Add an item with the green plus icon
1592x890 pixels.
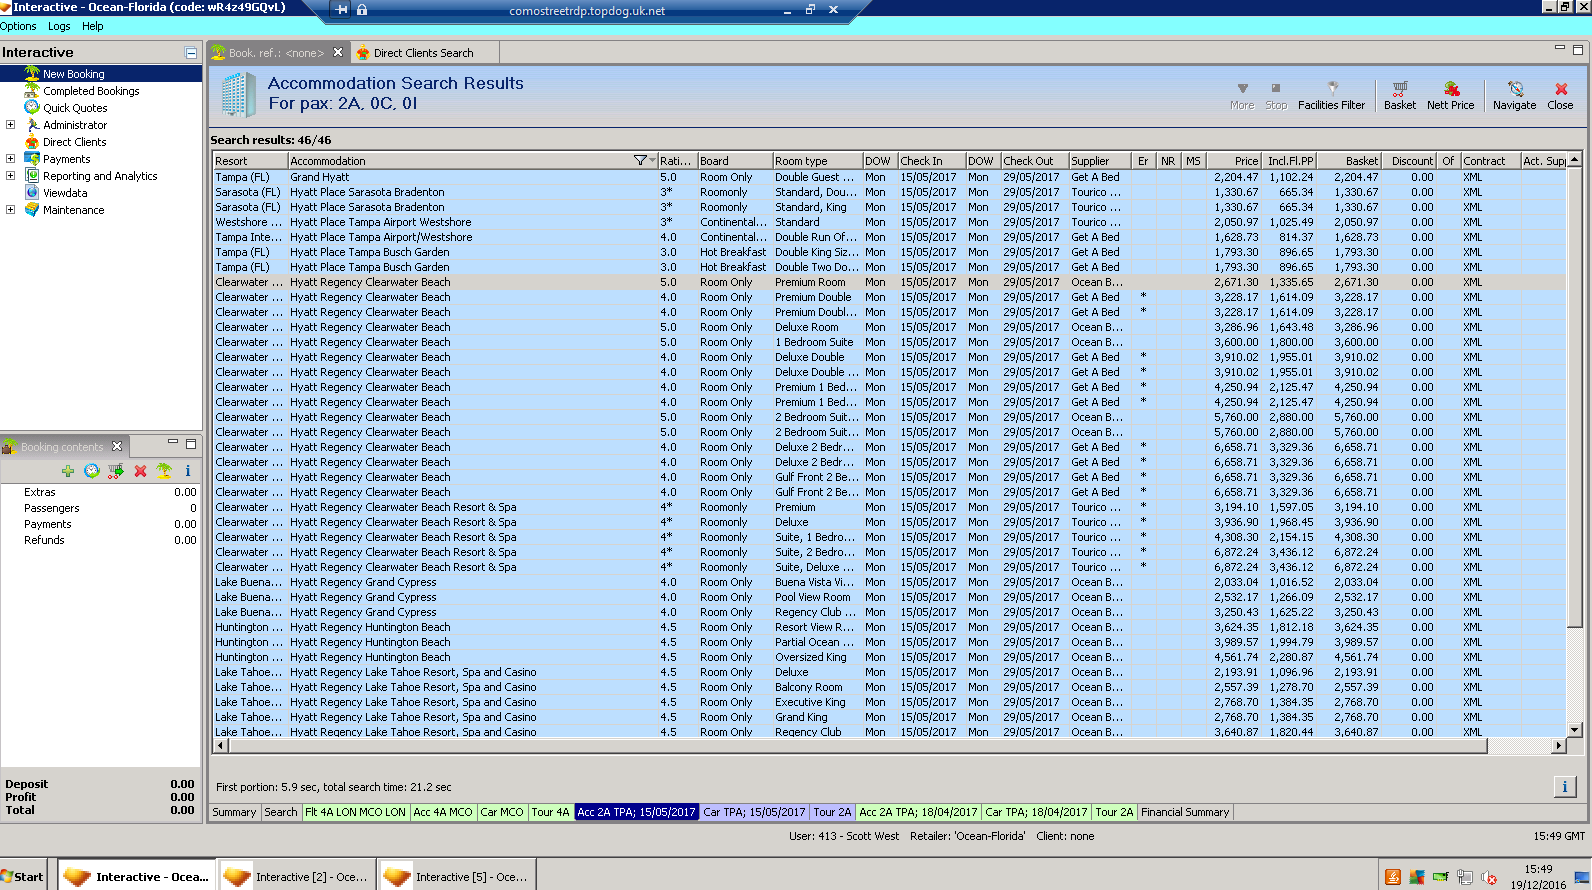pos(68,471)
